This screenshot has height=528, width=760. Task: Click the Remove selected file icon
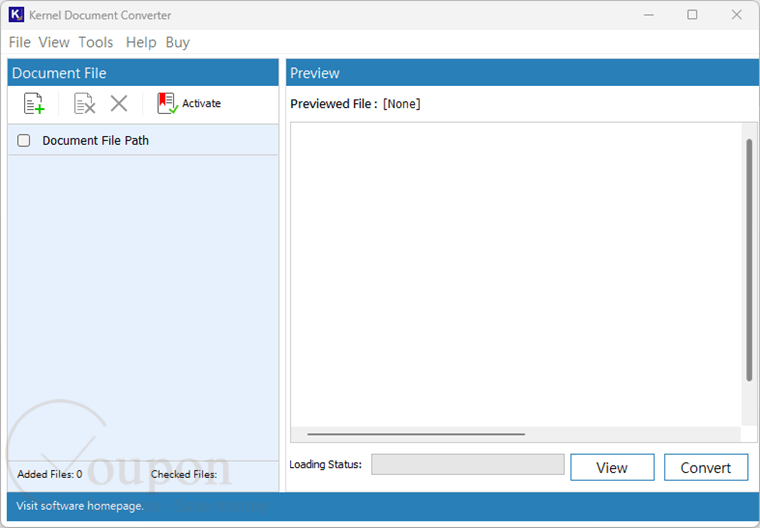pyautogui.click(x=84, y=103)
